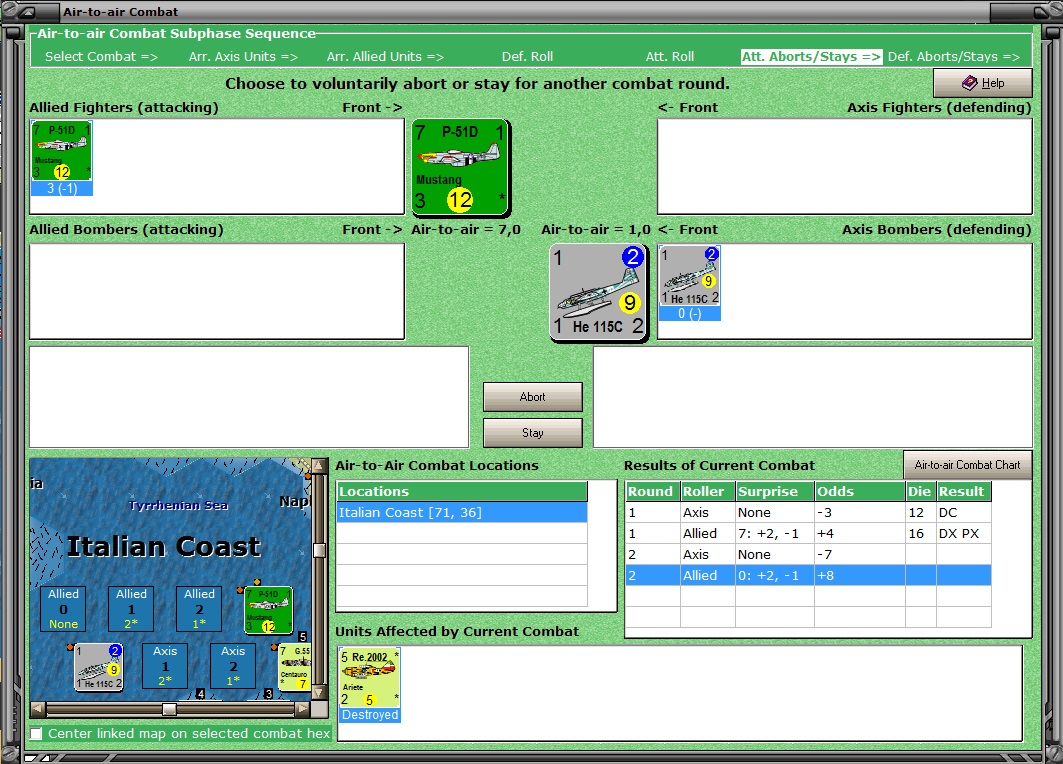The image size is (1063, 764).
Task: Click the empty Axis Fighters (defending) list box
Action: pos(845,167)
